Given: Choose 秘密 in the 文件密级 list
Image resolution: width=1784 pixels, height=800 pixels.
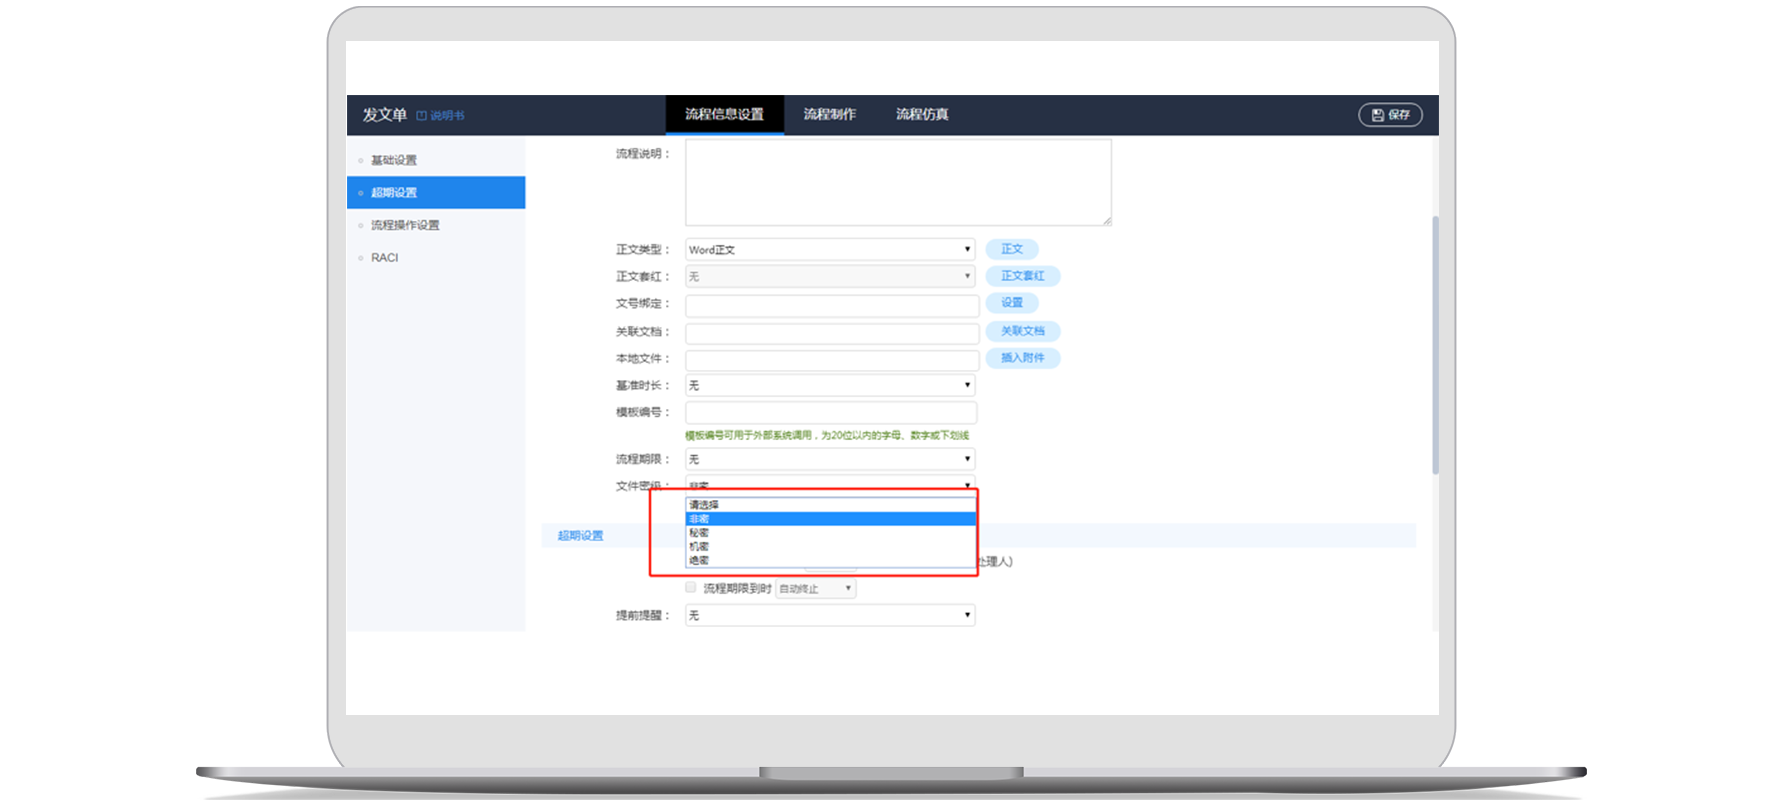Looking at the screenshot, I should pyautogui.click(x=700, y=533).
